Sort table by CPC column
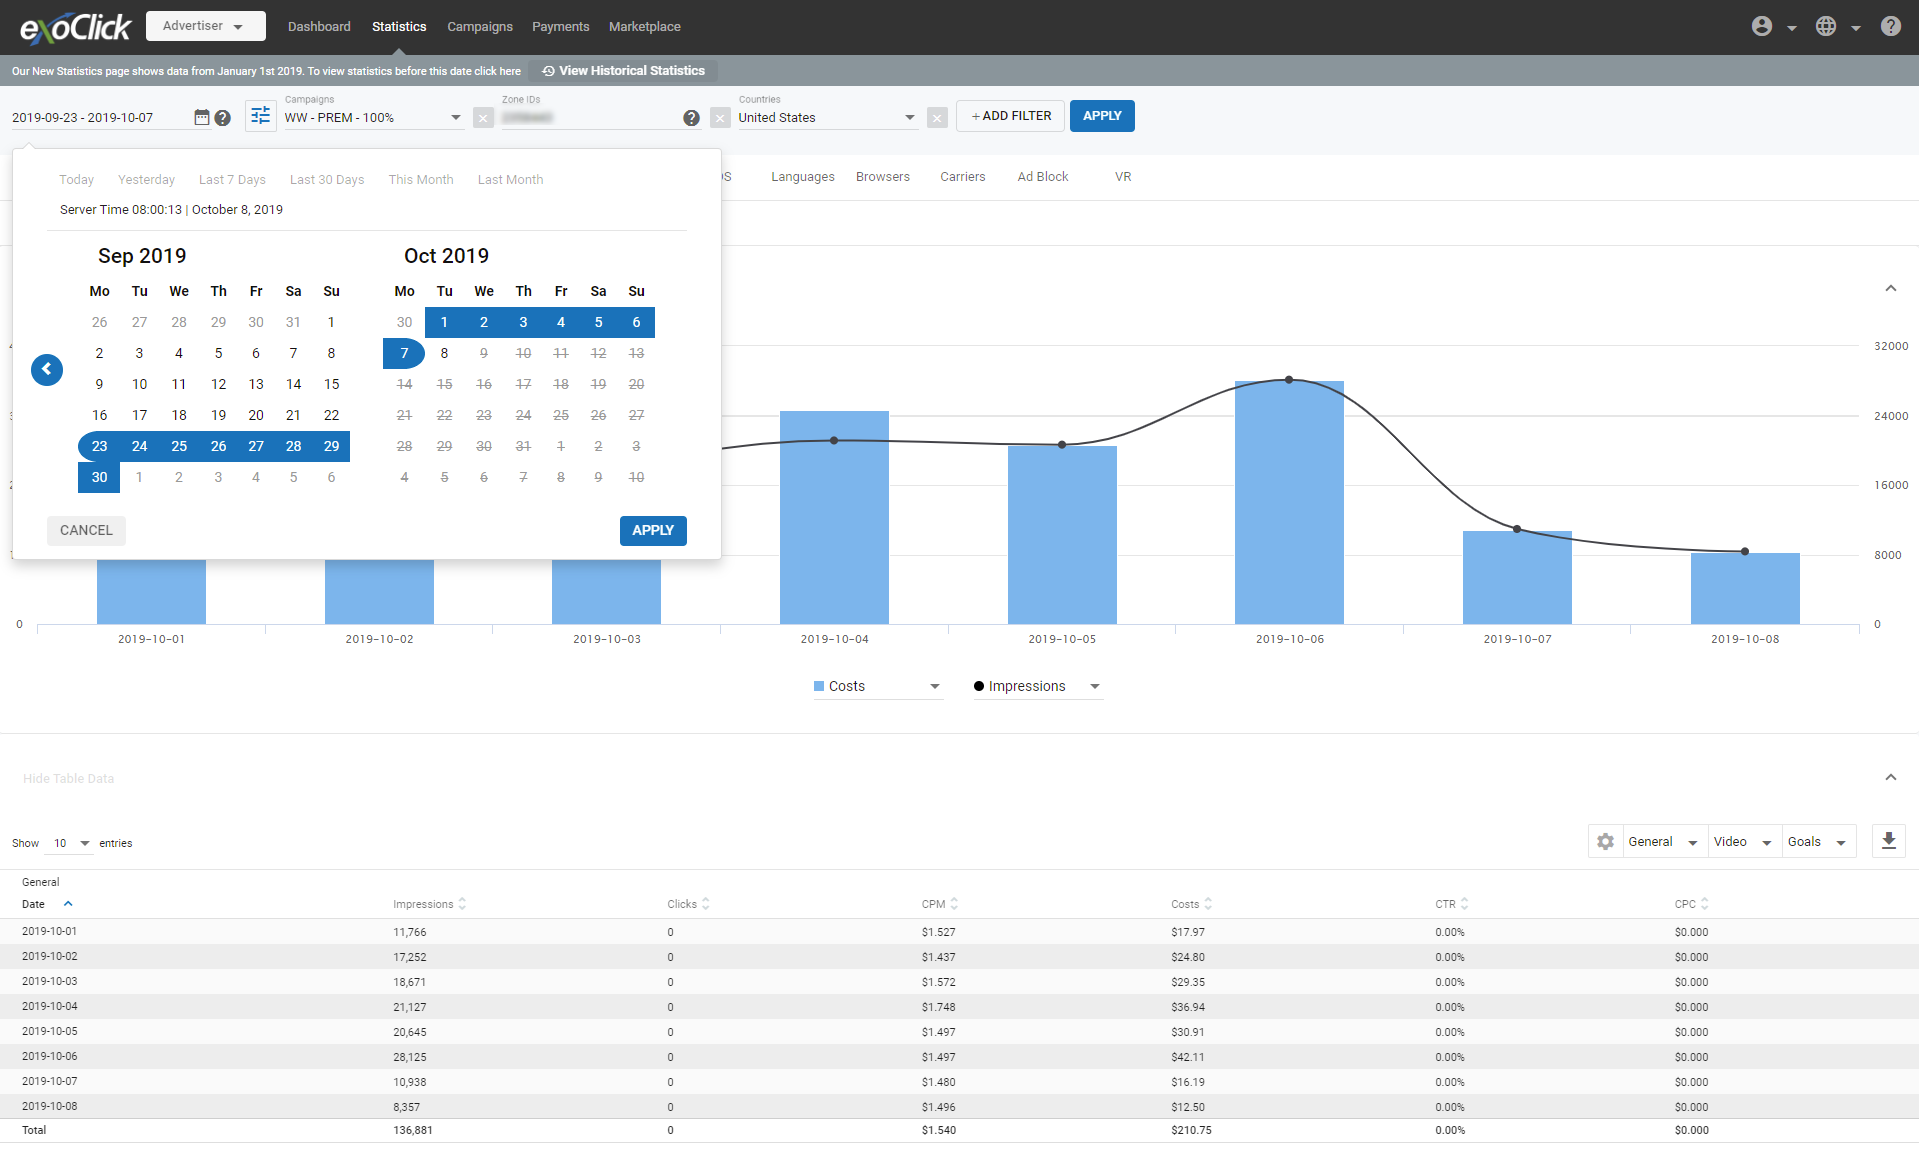 (1691, 904)
